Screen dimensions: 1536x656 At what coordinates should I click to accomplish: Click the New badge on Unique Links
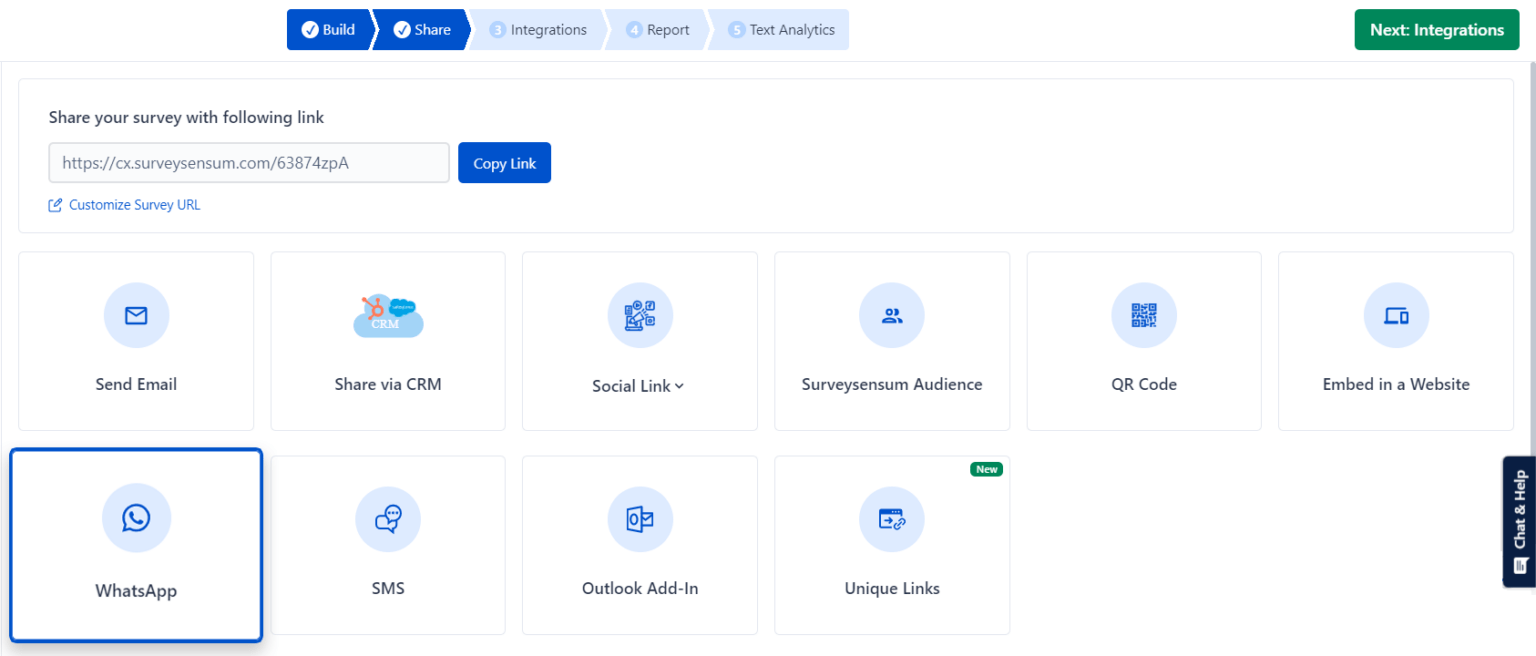tap(987, 469)
